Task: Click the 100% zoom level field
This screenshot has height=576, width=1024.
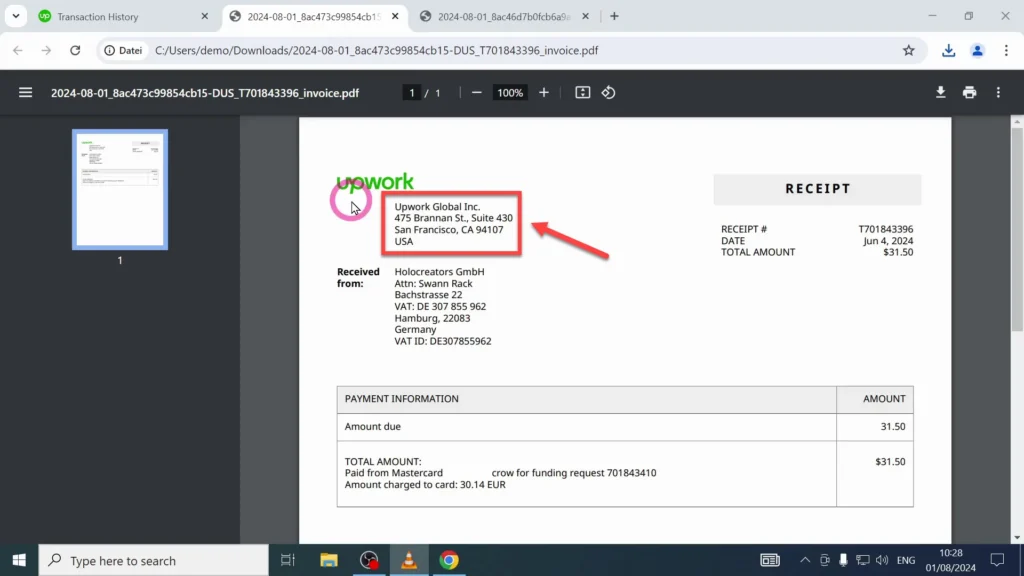Action: [x=509, y=93]
